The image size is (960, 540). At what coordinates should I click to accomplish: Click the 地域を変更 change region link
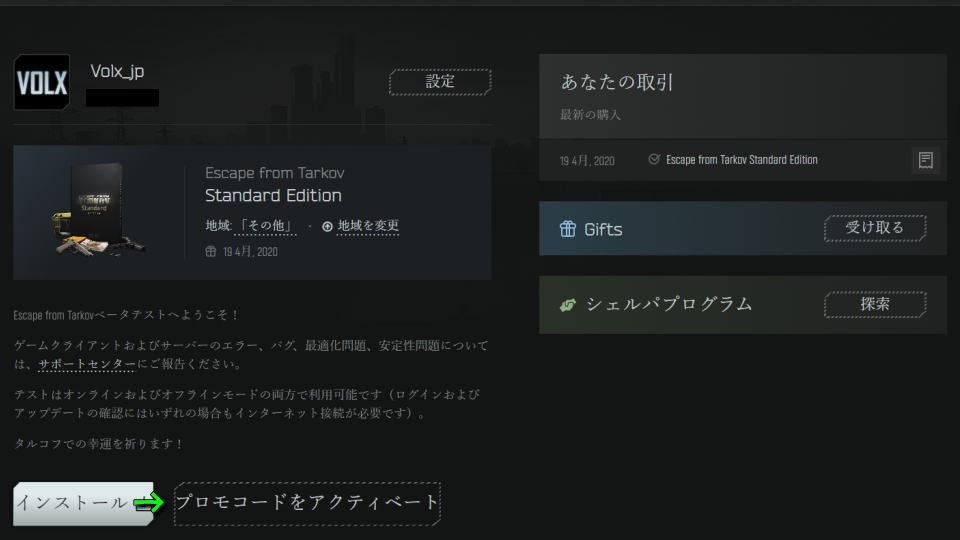coord(368,226)
